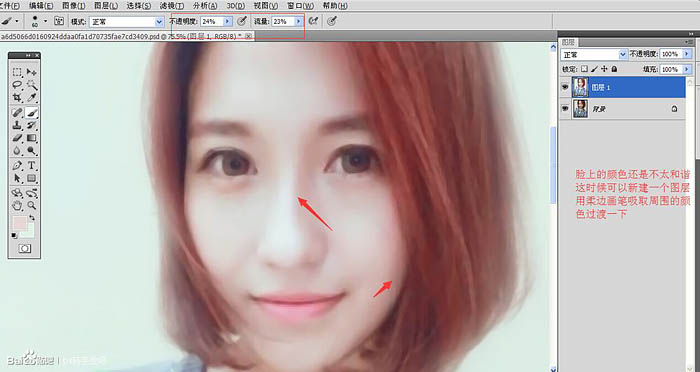Select the Rectangular Marquee tool
700x372 pixels.
pyautogui.click(x=17, y=71)
